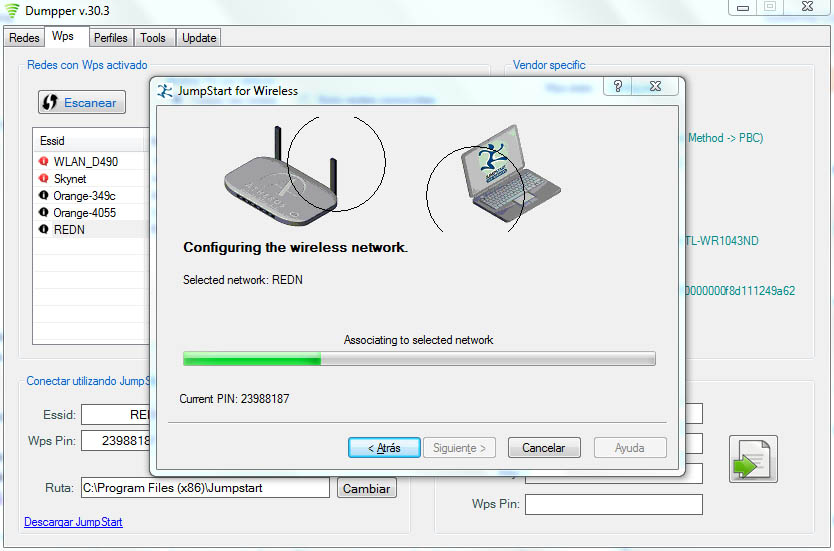Screen dimensions: 834x551
Task: Click the empty Wps Pin field at right
Action: [614, 504]
